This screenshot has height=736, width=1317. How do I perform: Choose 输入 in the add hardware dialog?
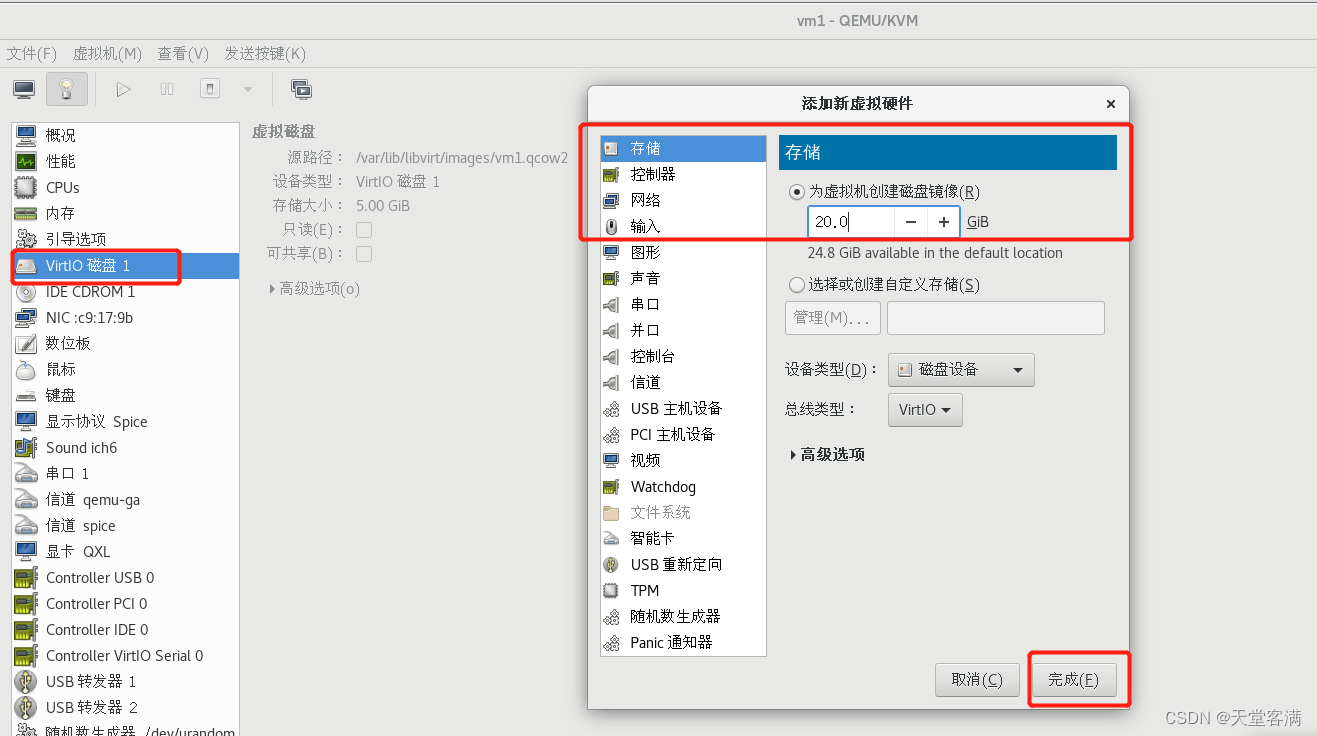(x=683, y=226)
